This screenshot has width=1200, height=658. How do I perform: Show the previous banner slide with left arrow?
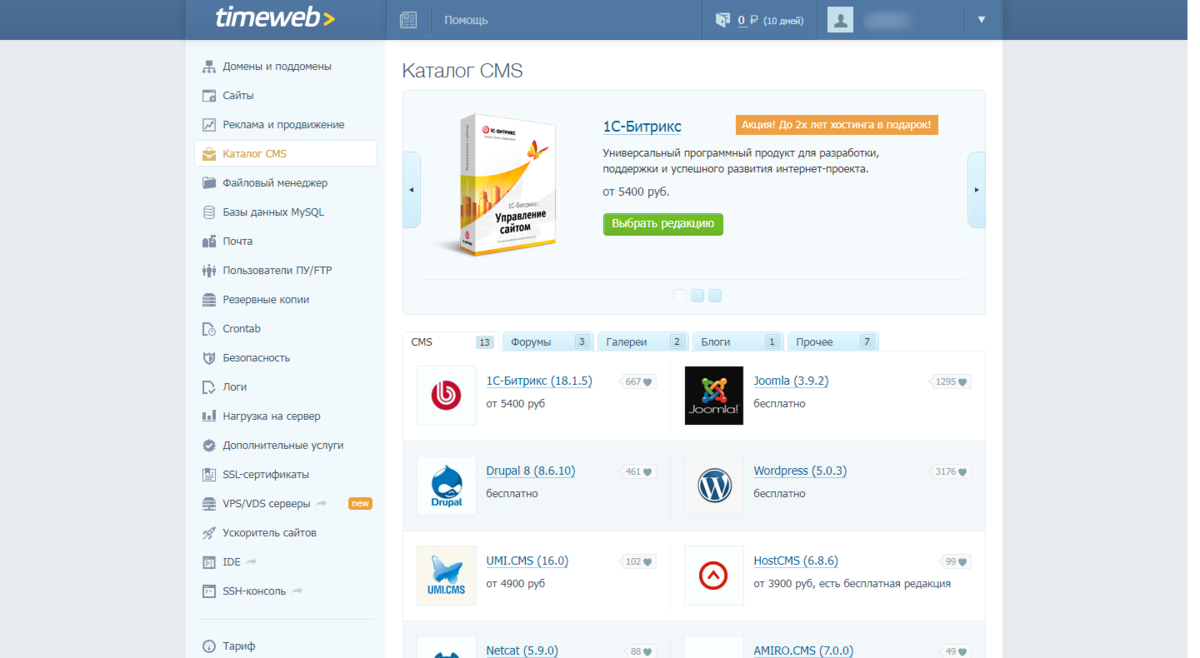tap(411, 190)
